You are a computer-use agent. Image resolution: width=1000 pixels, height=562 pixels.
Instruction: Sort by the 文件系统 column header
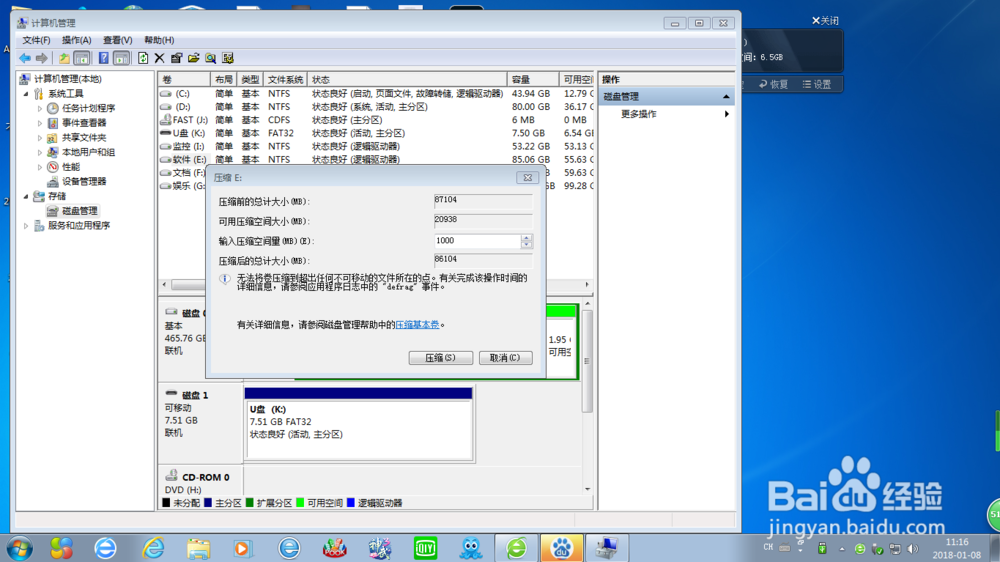pyautogui.click(x=285, y=80)
